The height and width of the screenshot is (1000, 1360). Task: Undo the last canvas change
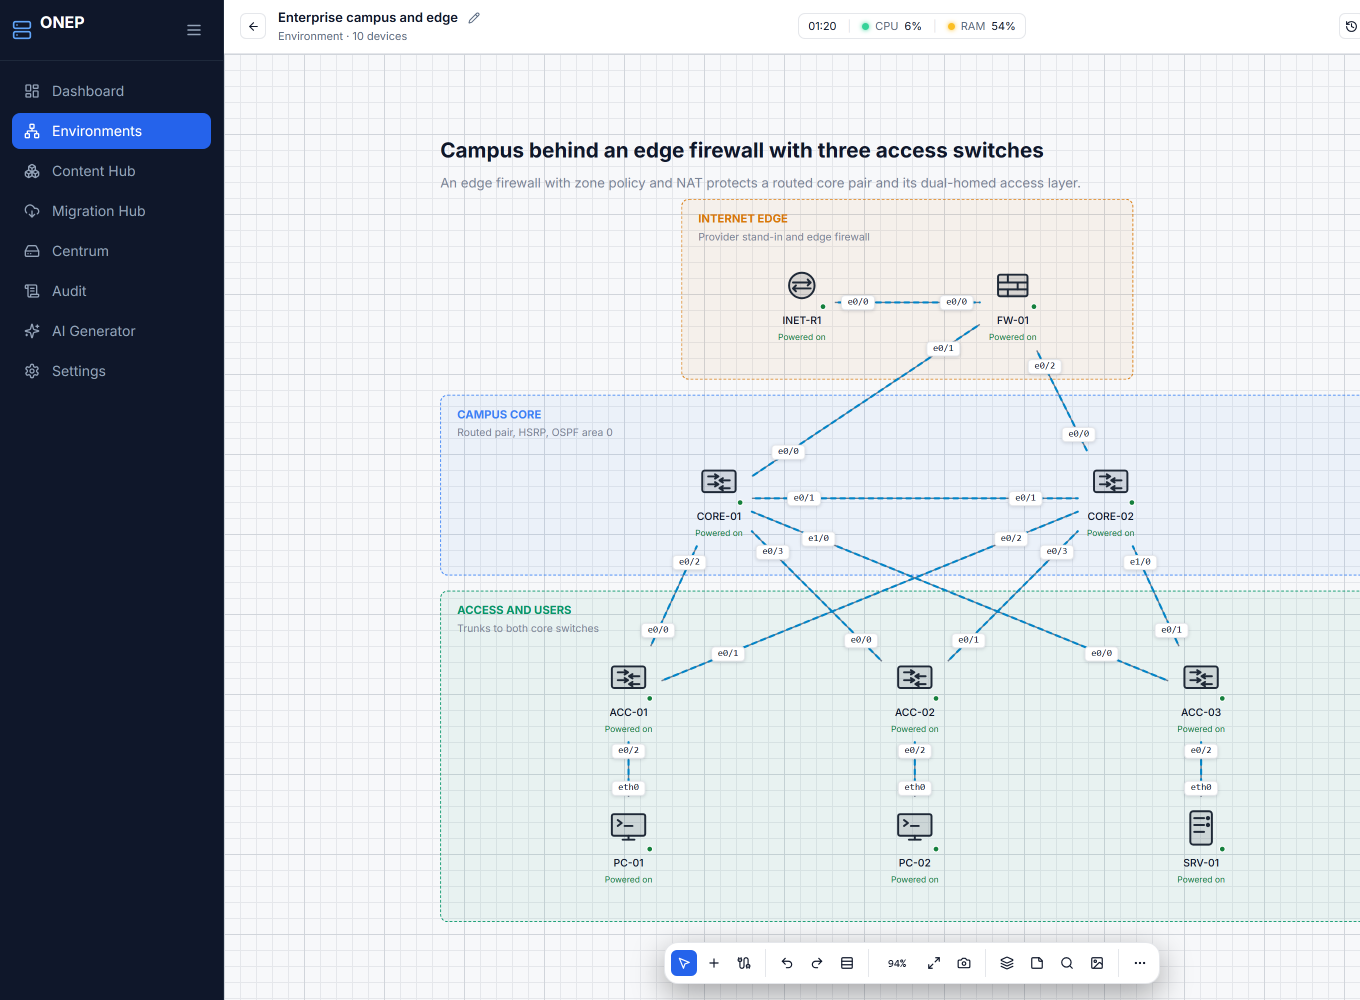click(787, 963)
